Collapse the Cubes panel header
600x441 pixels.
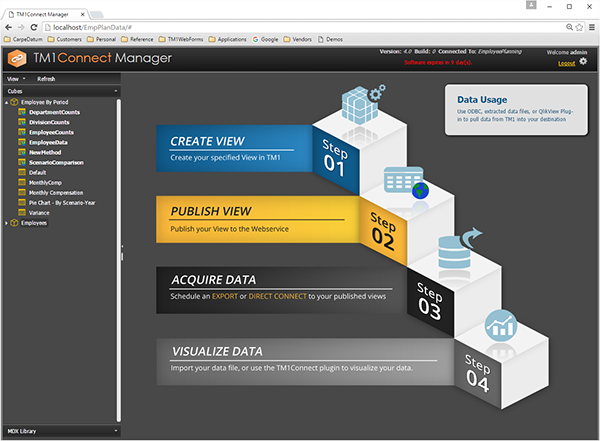116,91
